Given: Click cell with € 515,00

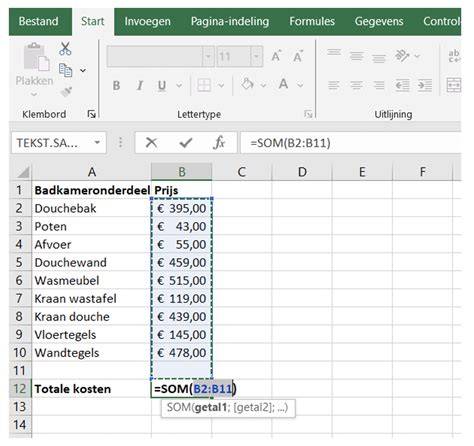Looking at the screenshot, I should coord(182,281).
